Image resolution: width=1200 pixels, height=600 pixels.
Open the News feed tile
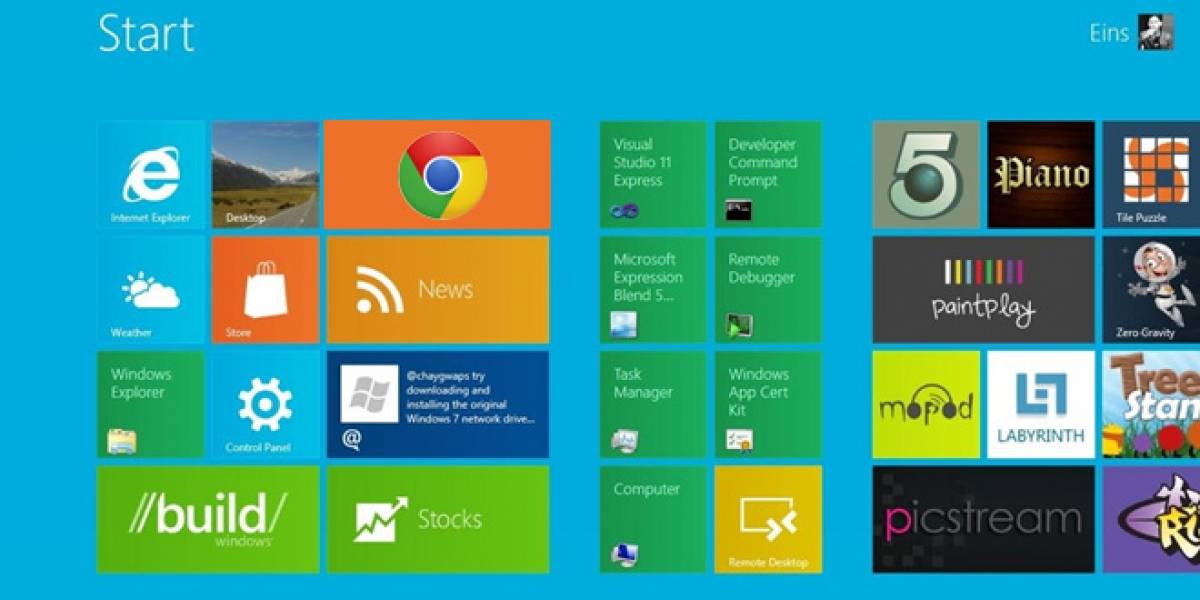coord(438,290)
